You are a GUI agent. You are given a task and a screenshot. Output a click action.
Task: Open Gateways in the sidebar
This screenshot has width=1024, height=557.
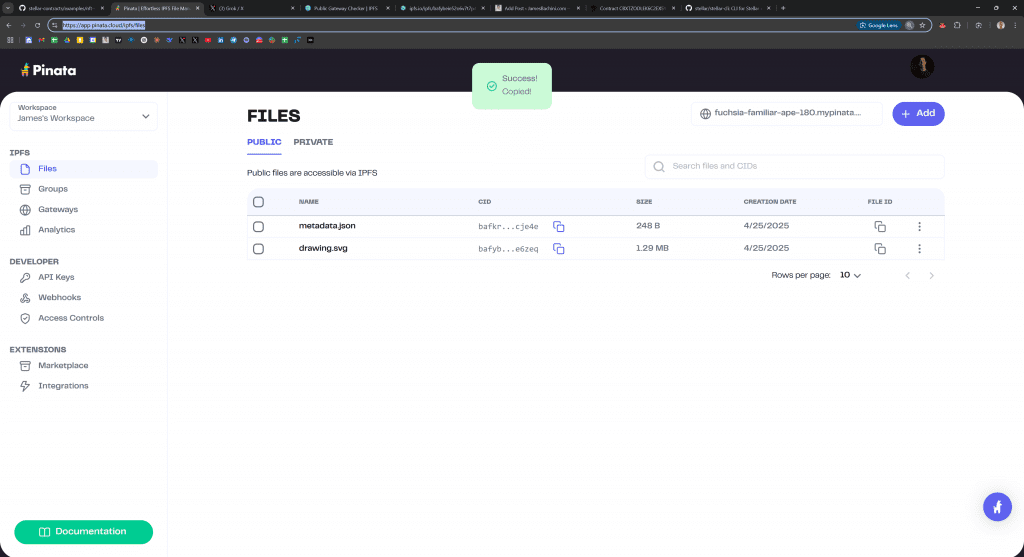point(58,210)
